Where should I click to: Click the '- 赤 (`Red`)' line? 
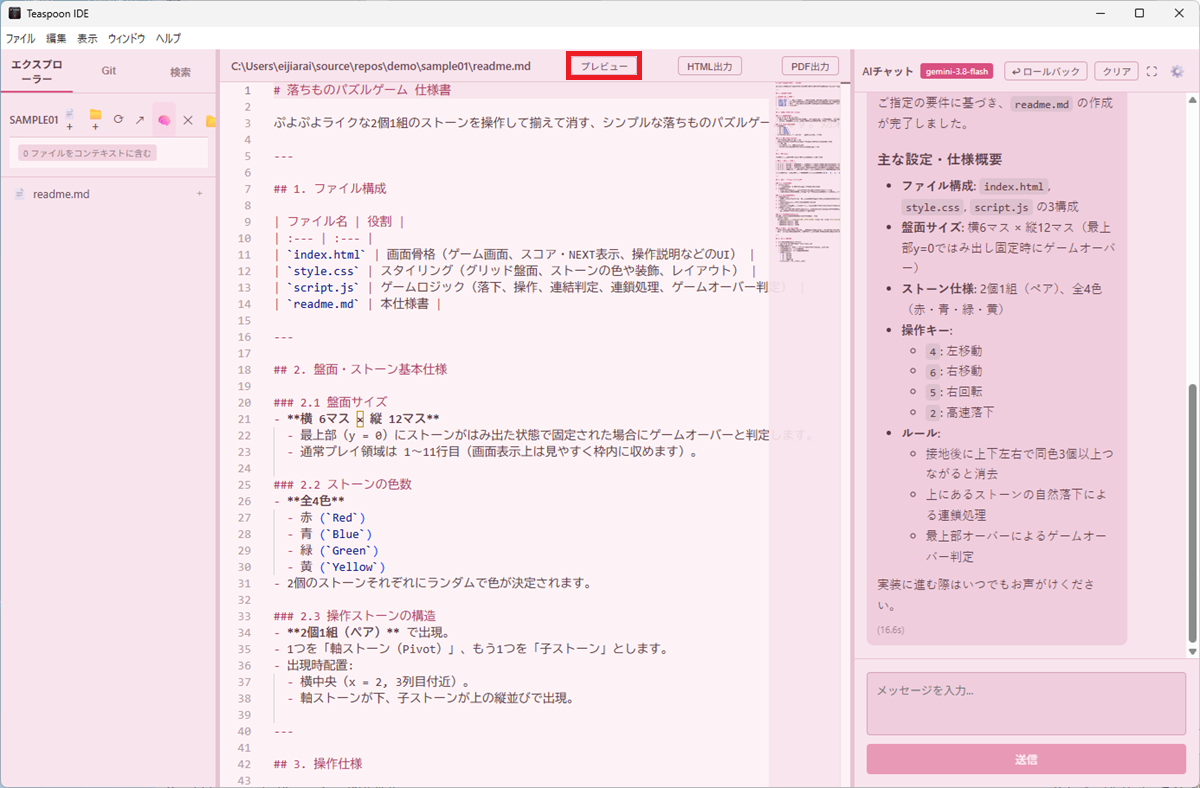tap(326, 517)
